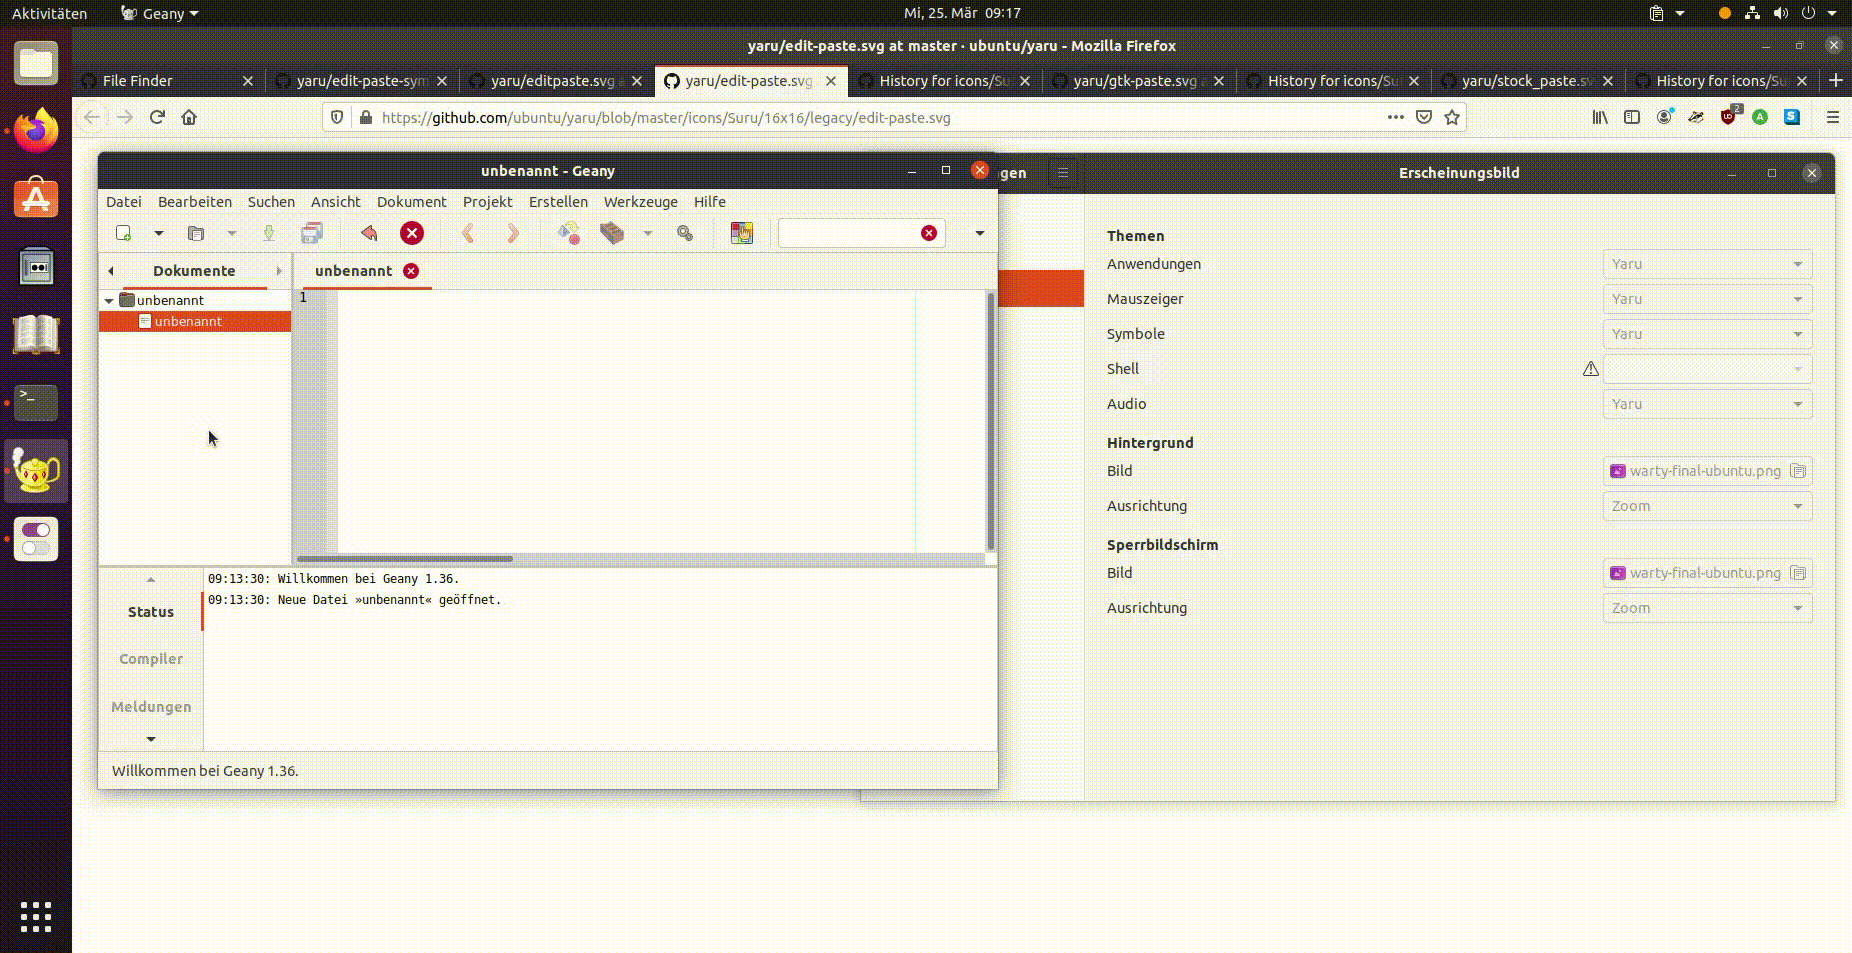Viewport: 1852px width, 953px height.
Task: Open the Sperrbildschirm Ausrichtung Zoom dropdown
Action: point(1707,608)
